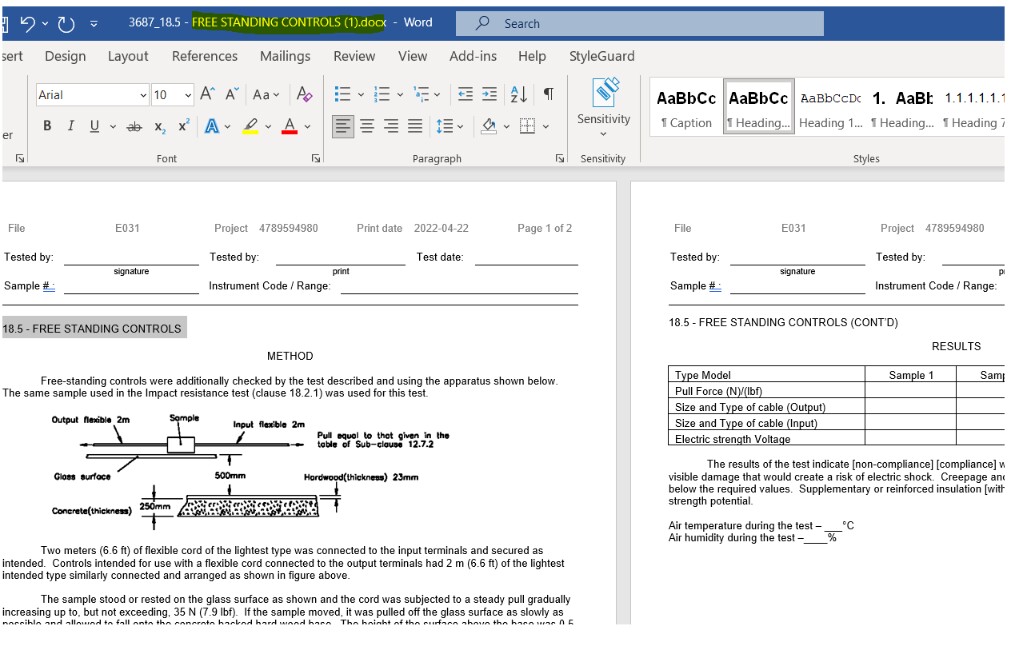Click the Clear All Formatting icon
This screenshot has height=670, width=1015.
click(x=304, y=95)
